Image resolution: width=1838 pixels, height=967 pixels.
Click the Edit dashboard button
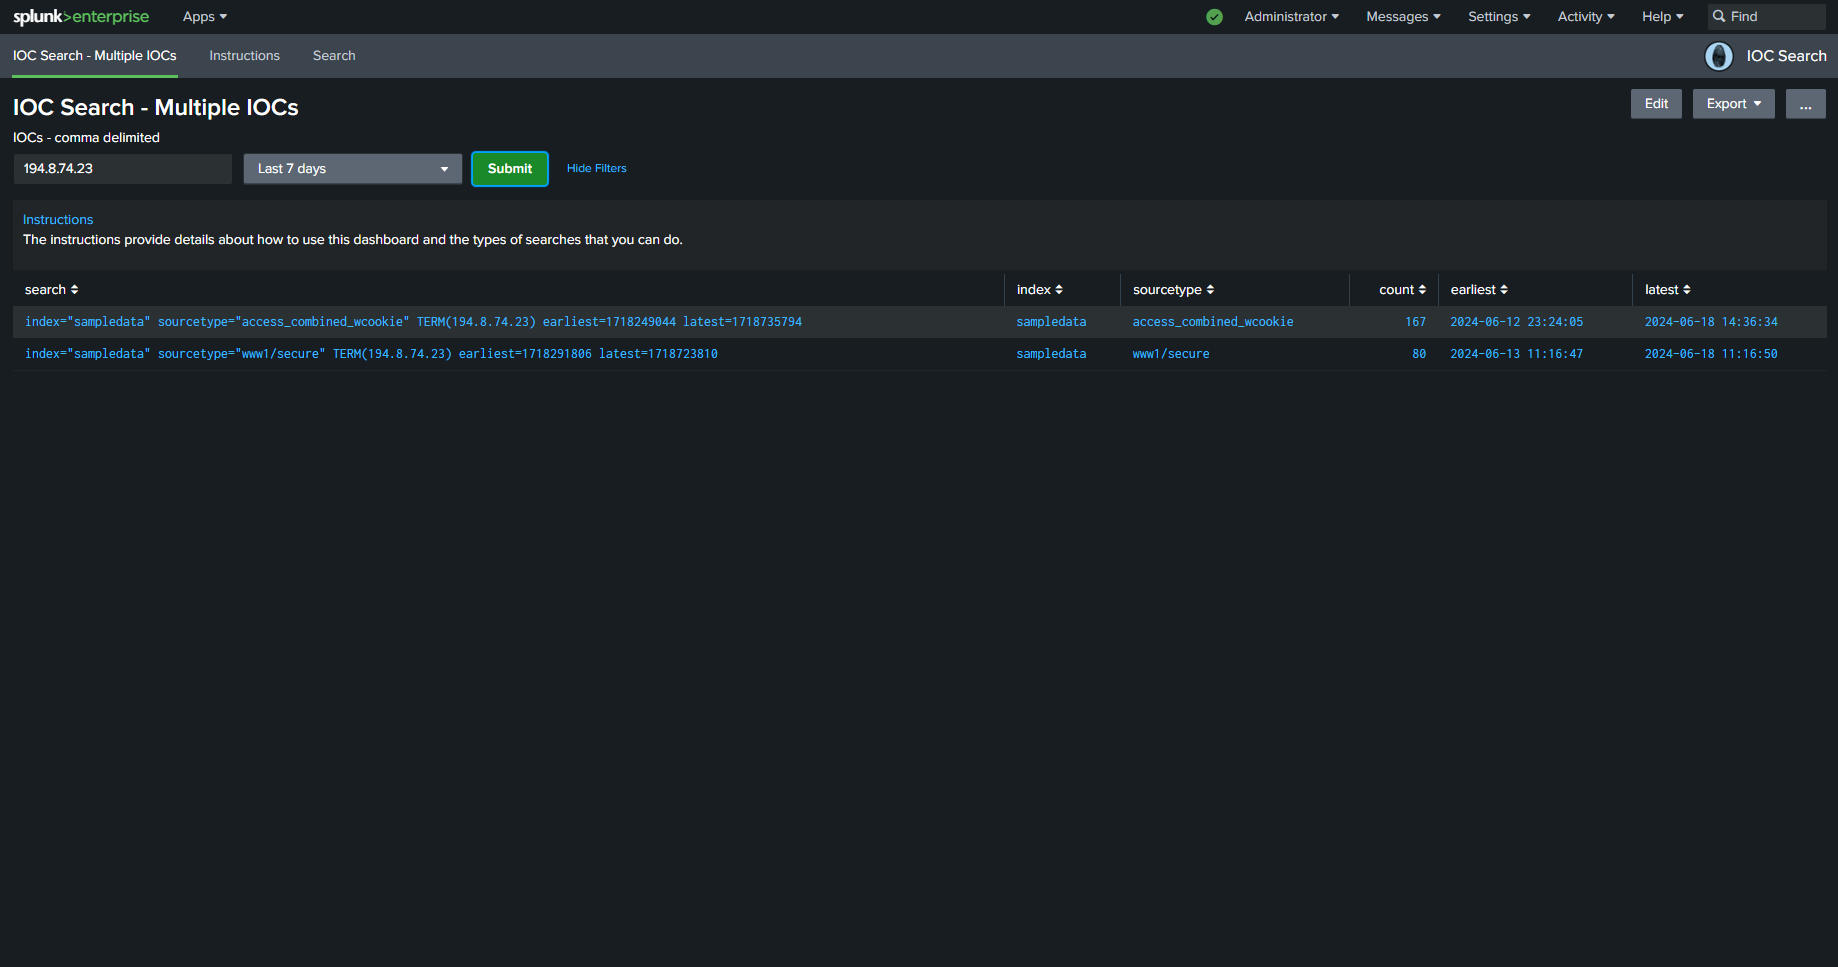click(x=1656, y=104)
